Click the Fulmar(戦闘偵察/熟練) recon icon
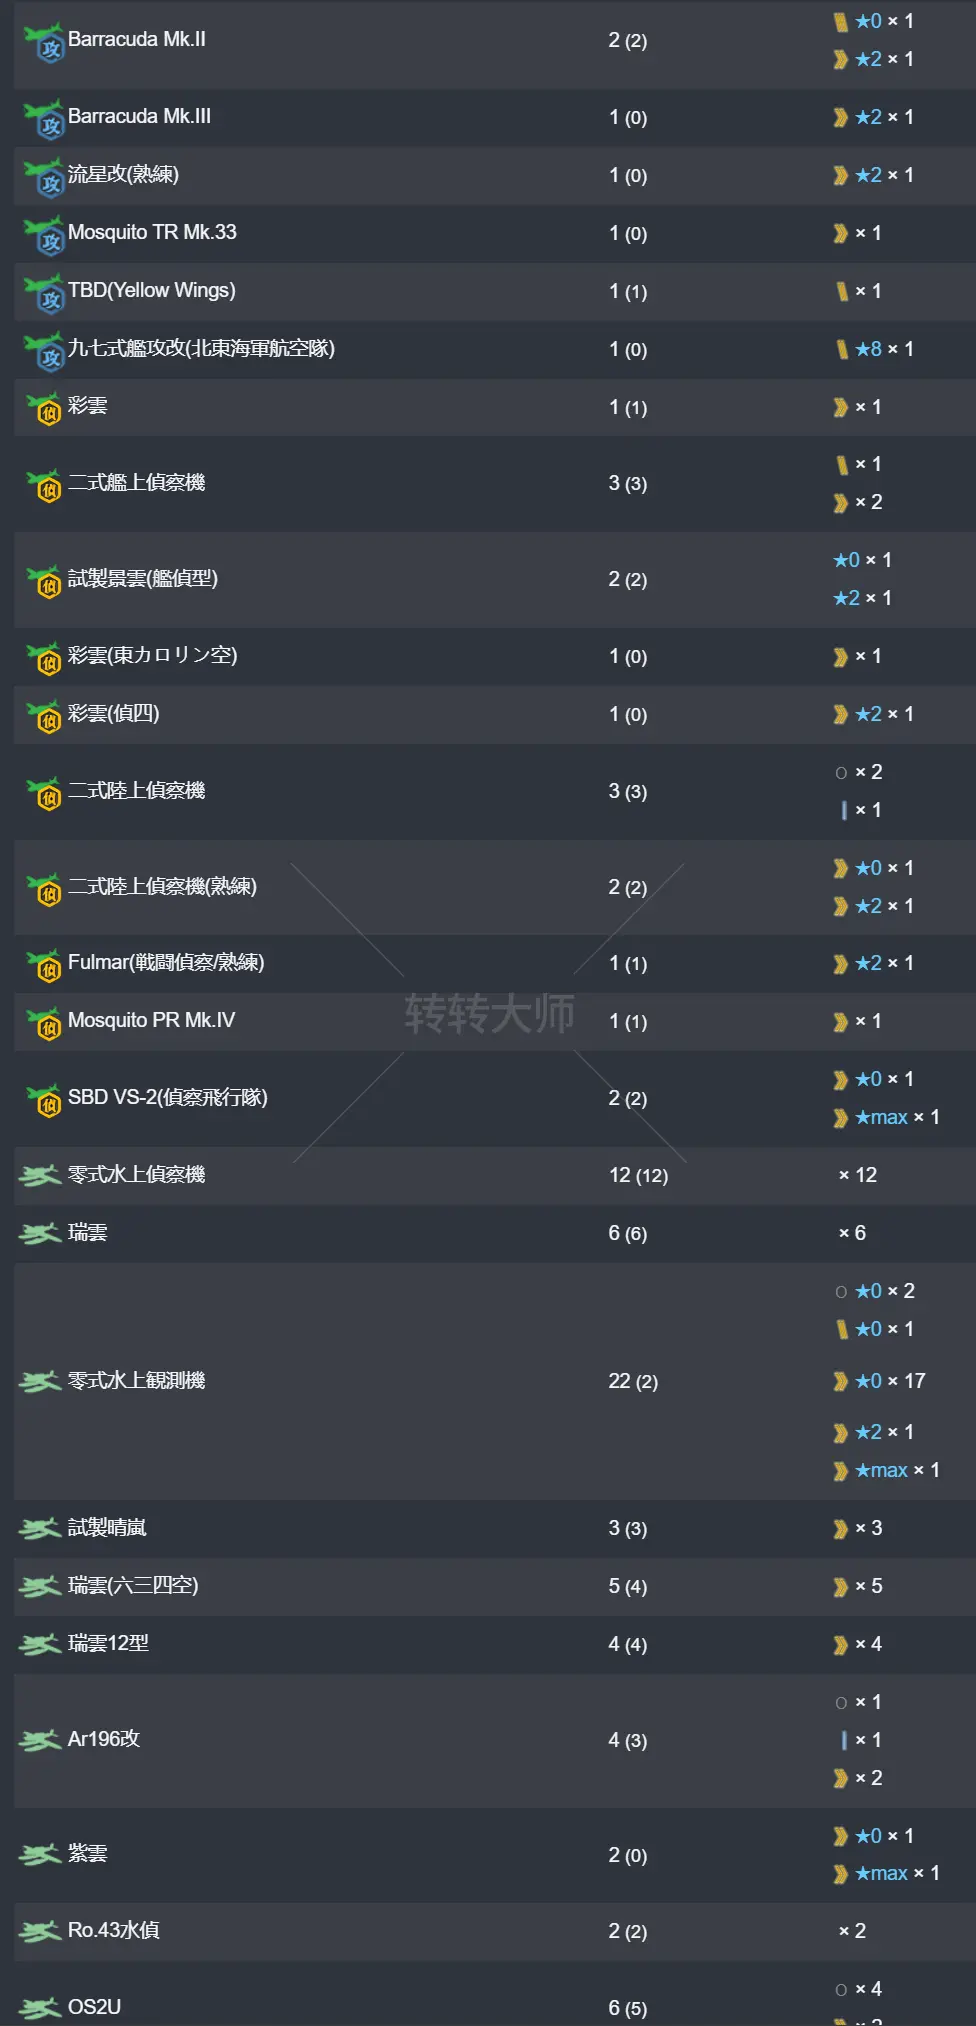This screenshot has height=2026, width=976. 44,965
